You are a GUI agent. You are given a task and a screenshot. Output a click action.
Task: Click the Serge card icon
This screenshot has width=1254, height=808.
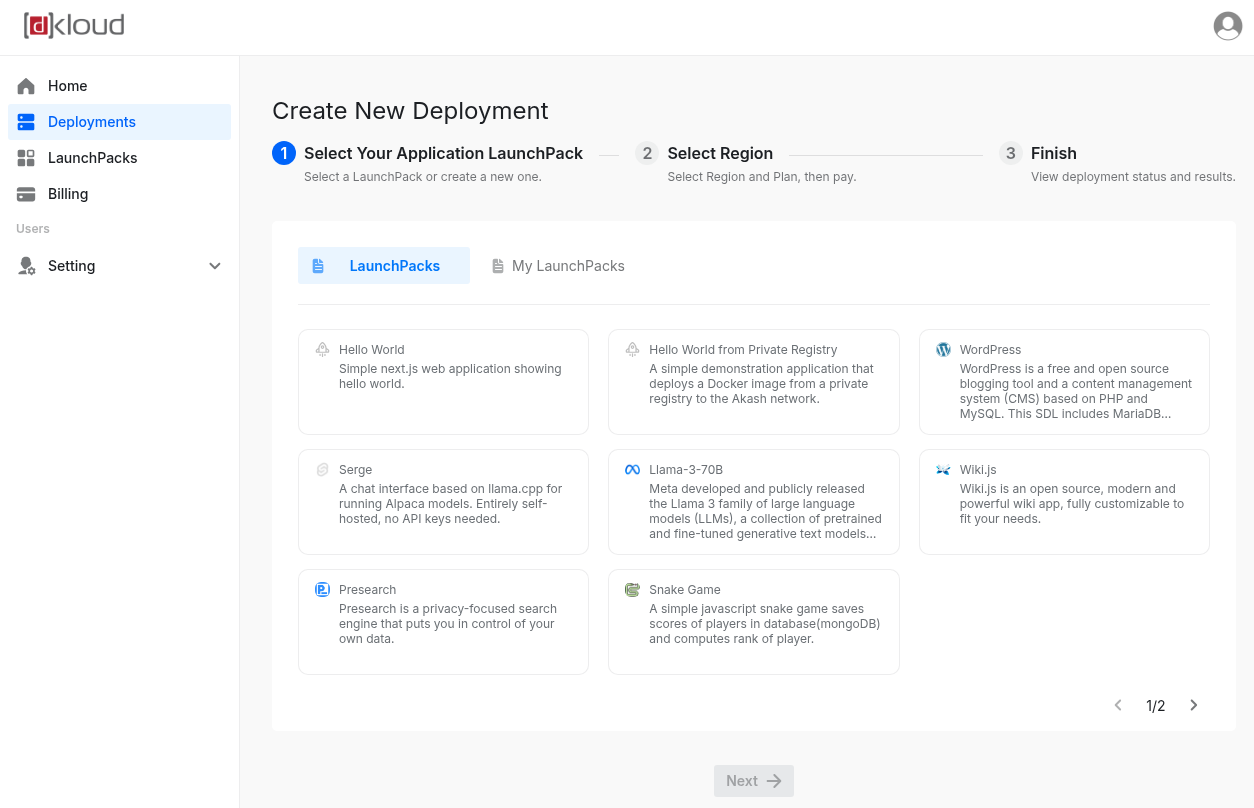pyautogui.click(x=322, y=470)
